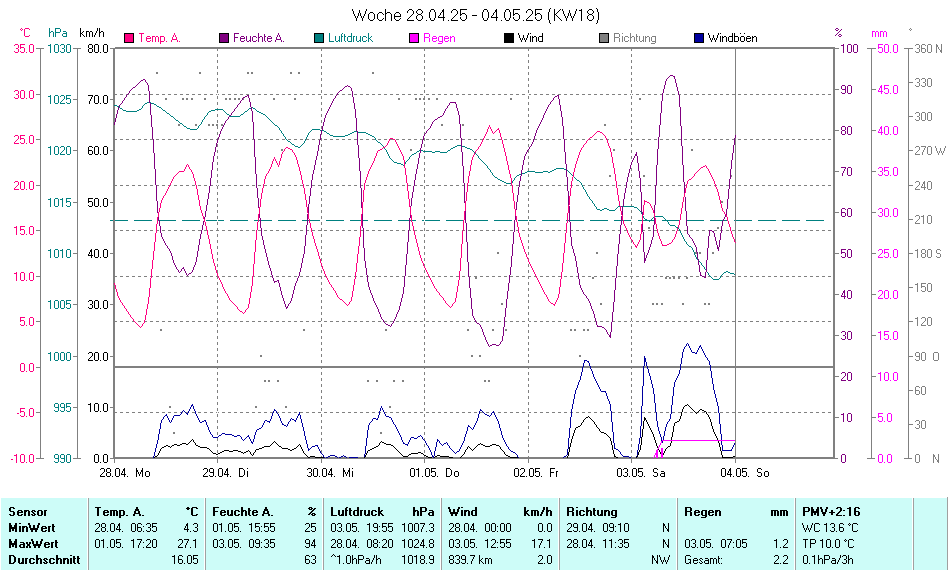Screen dimensions: 948x570
Task: Click the MaxWert row label
Action: [33, 544]
